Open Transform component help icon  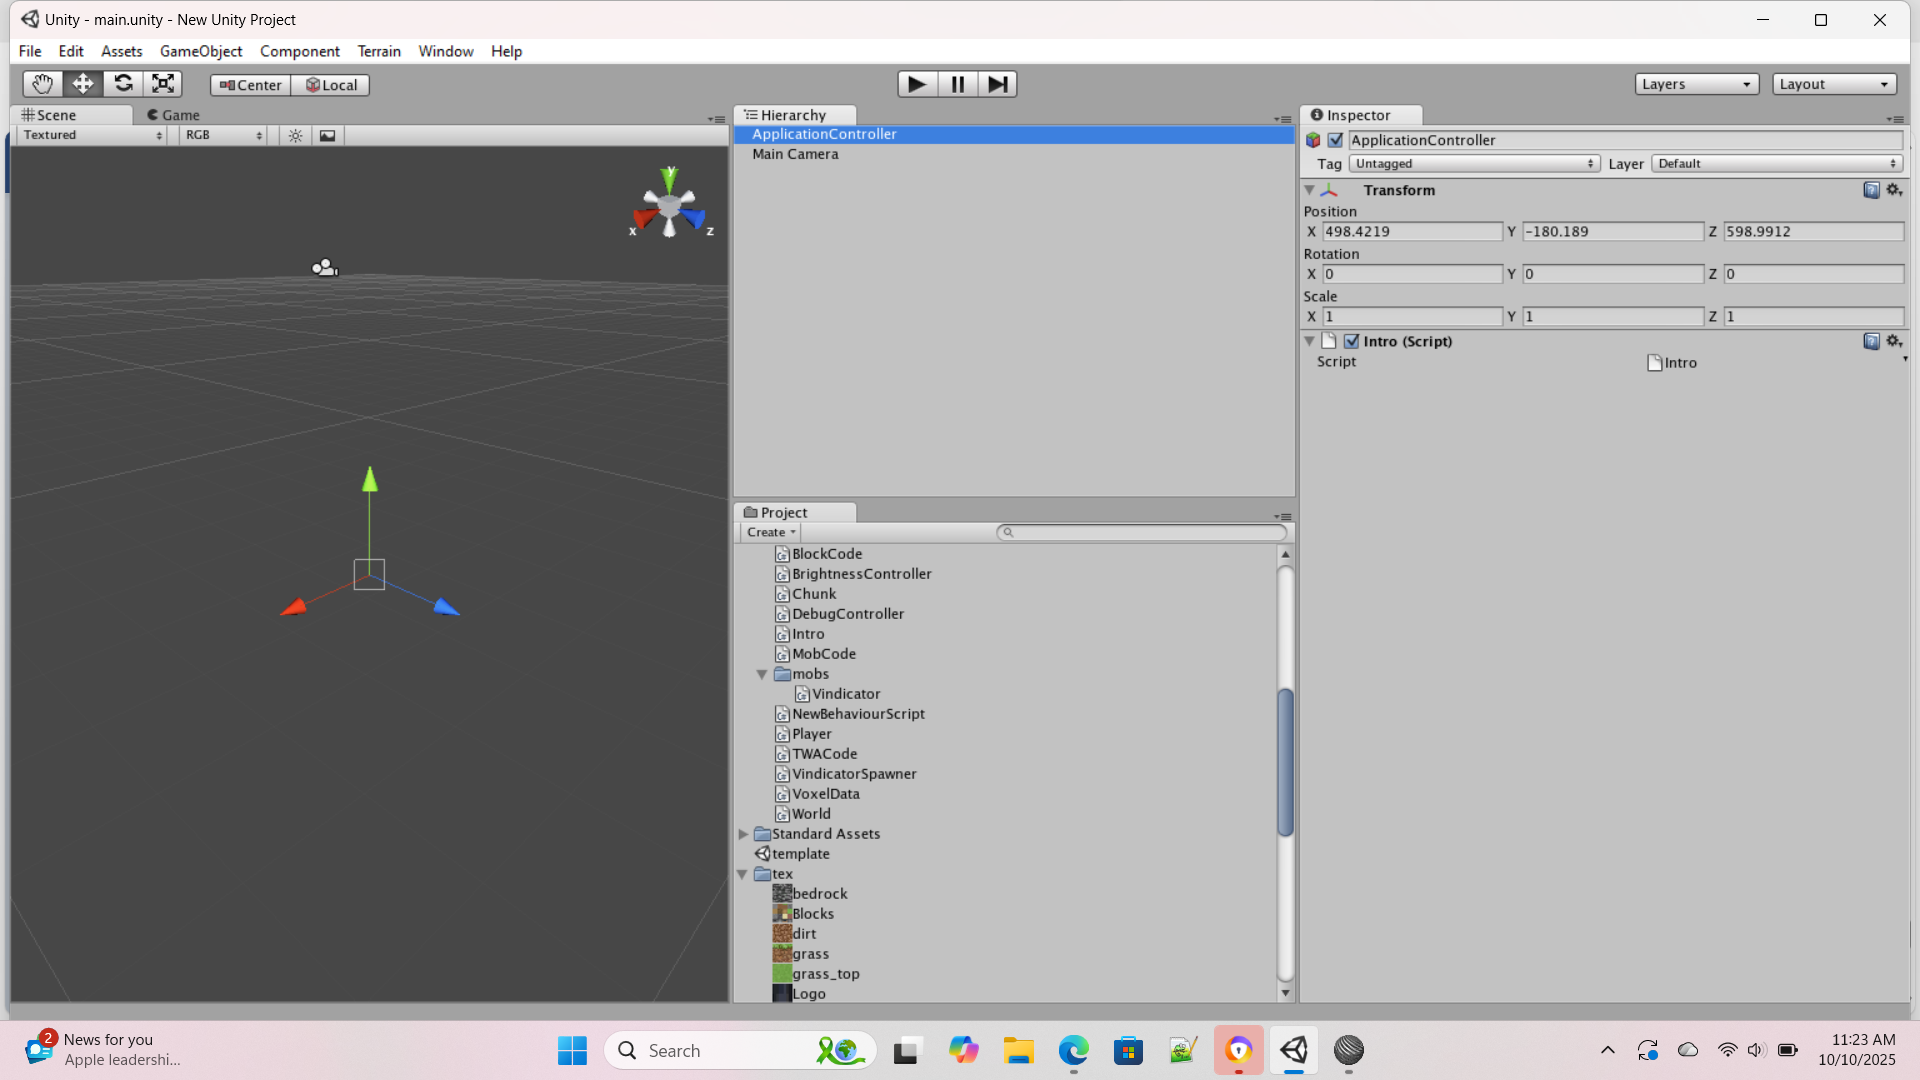[x=1871, y=190]
